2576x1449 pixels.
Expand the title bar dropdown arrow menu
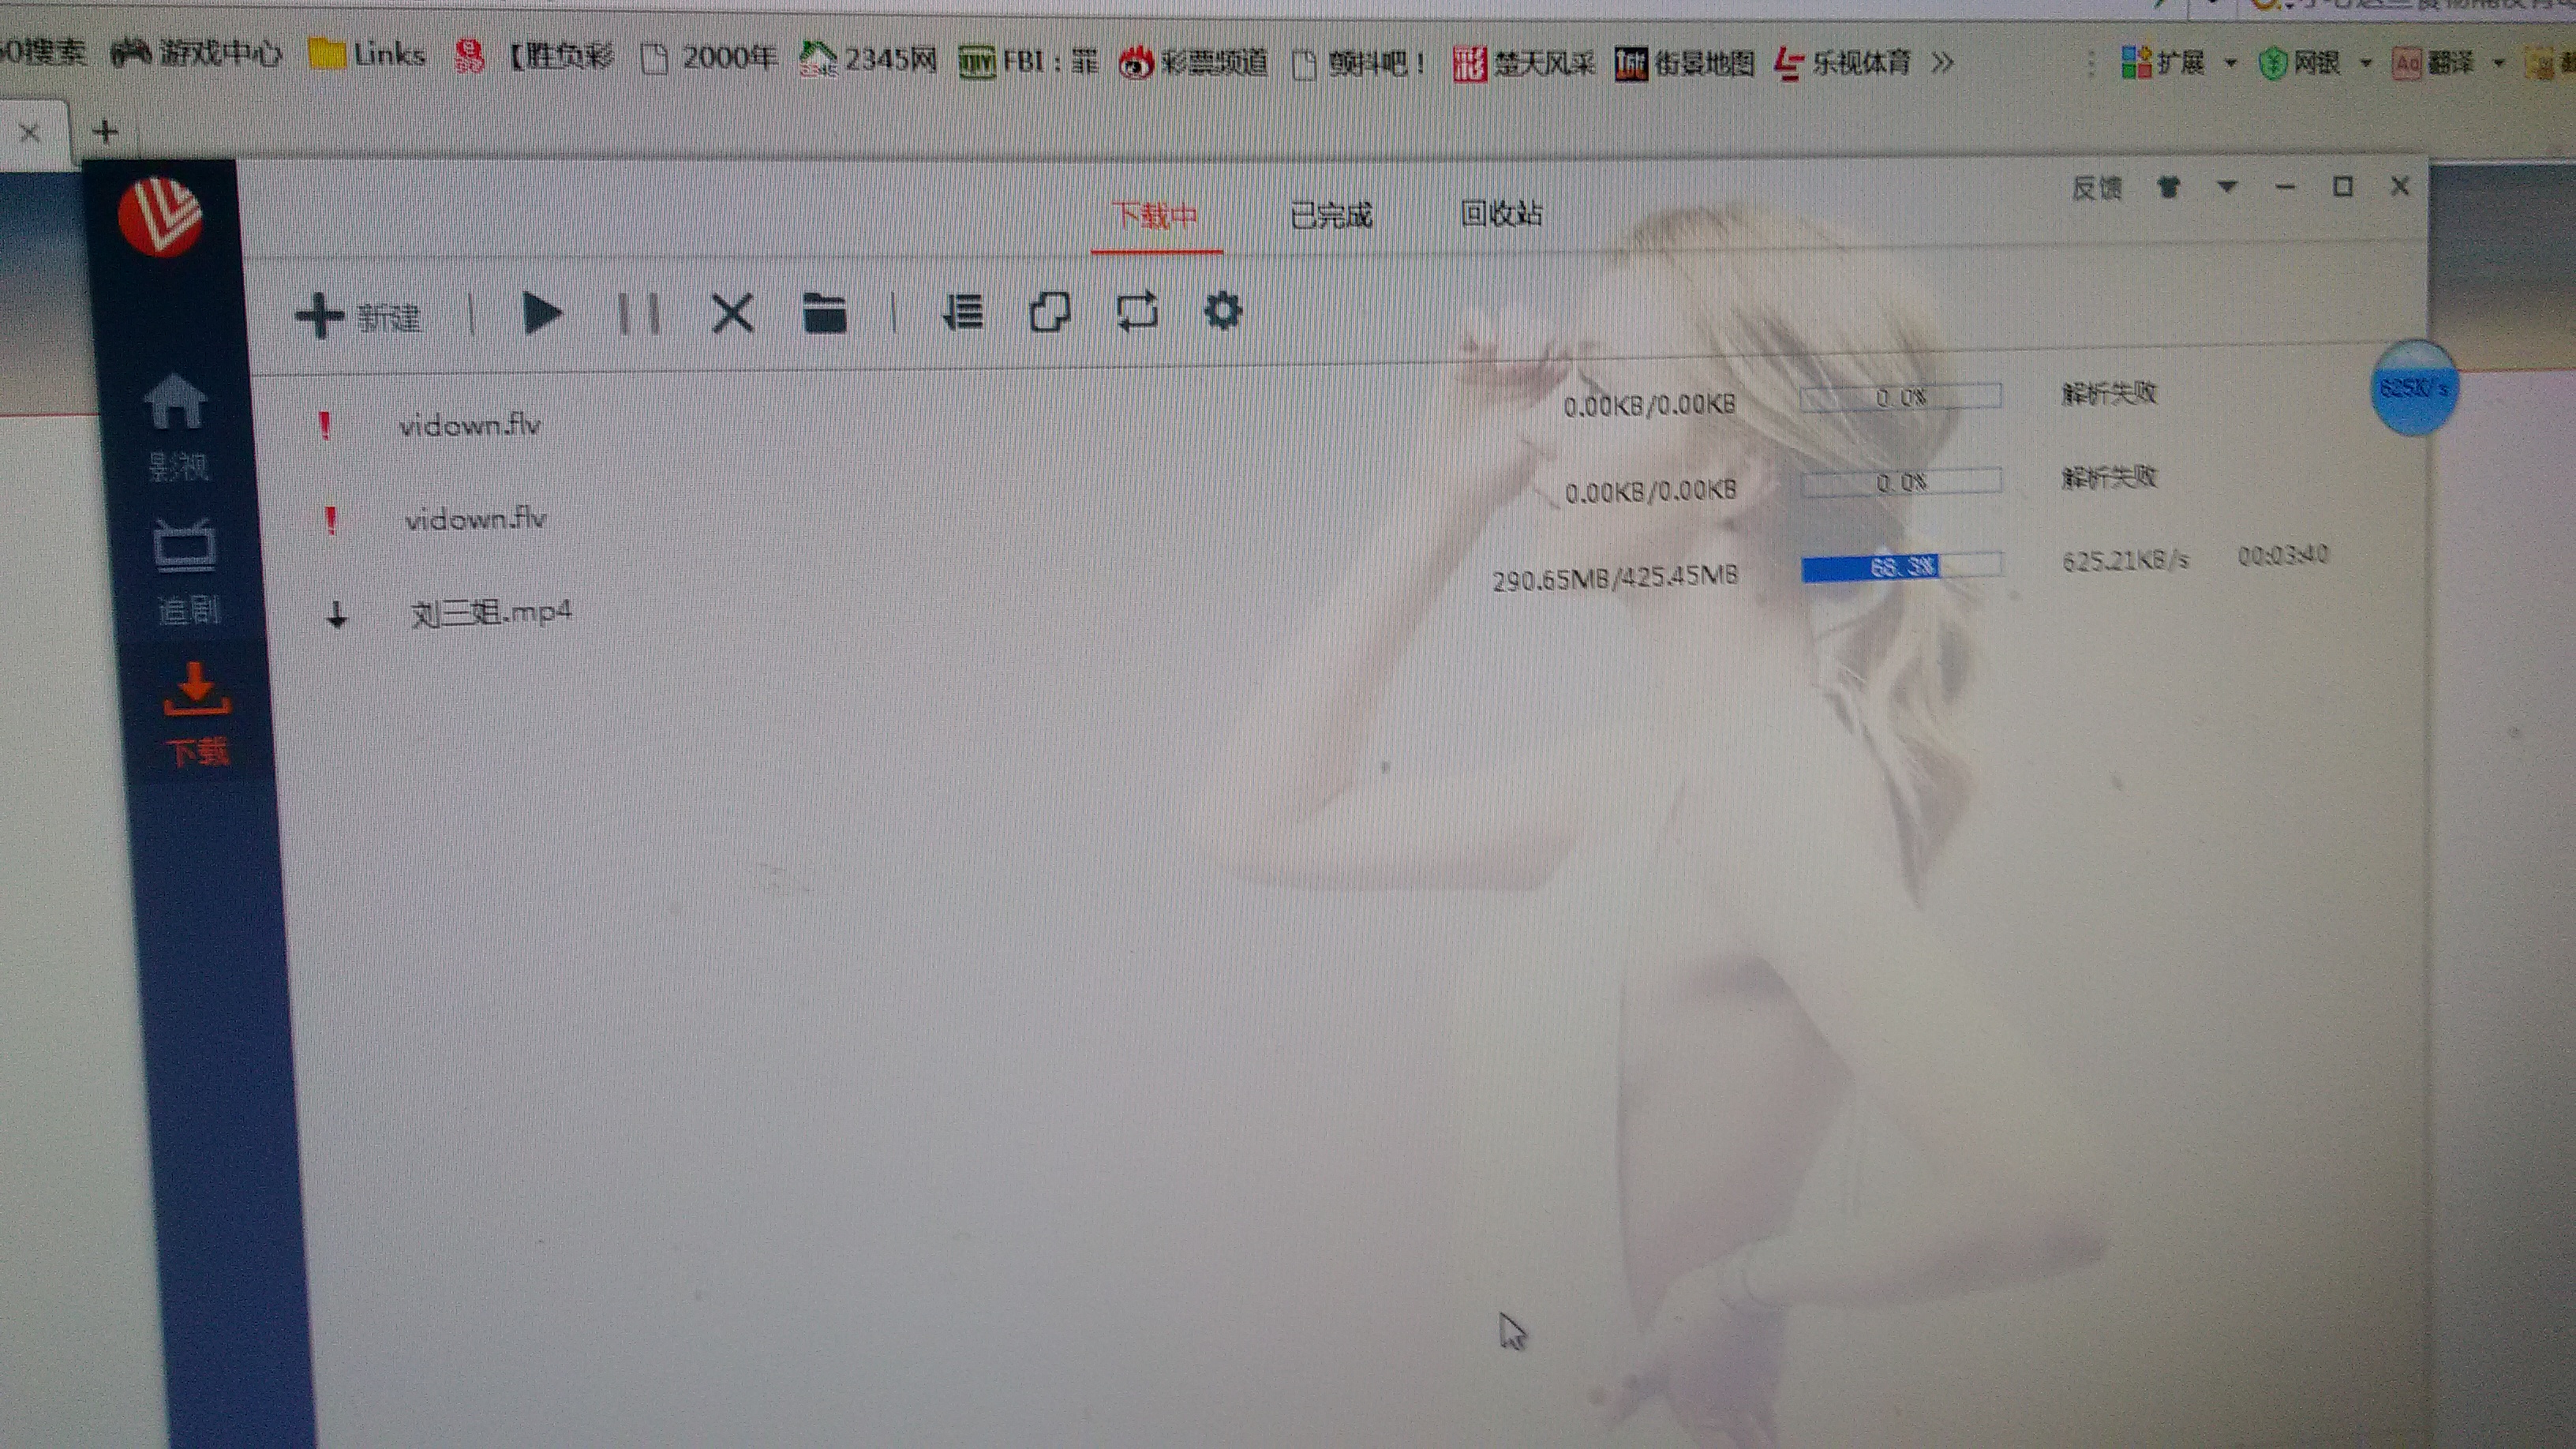coord(2227,187)
